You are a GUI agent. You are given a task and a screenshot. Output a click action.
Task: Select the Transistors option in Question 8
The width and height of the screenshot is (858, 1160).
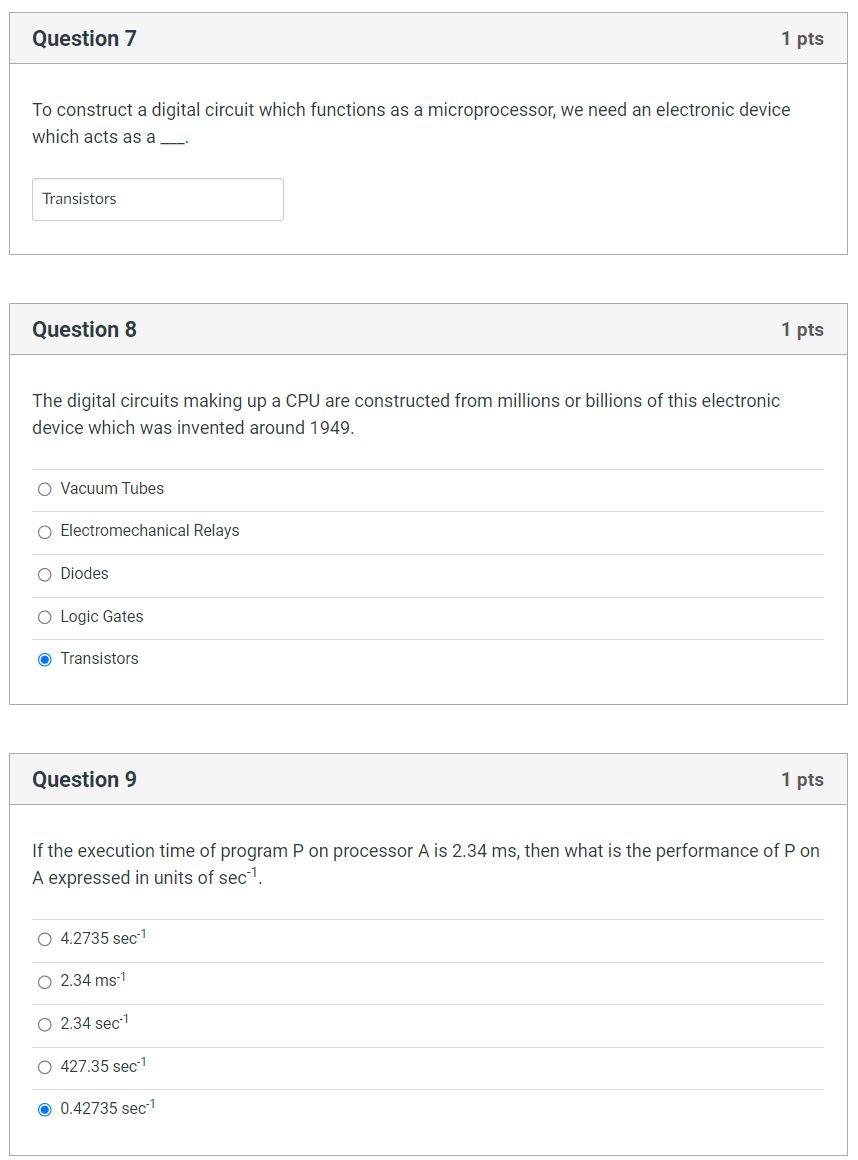(x=44, y=659)
